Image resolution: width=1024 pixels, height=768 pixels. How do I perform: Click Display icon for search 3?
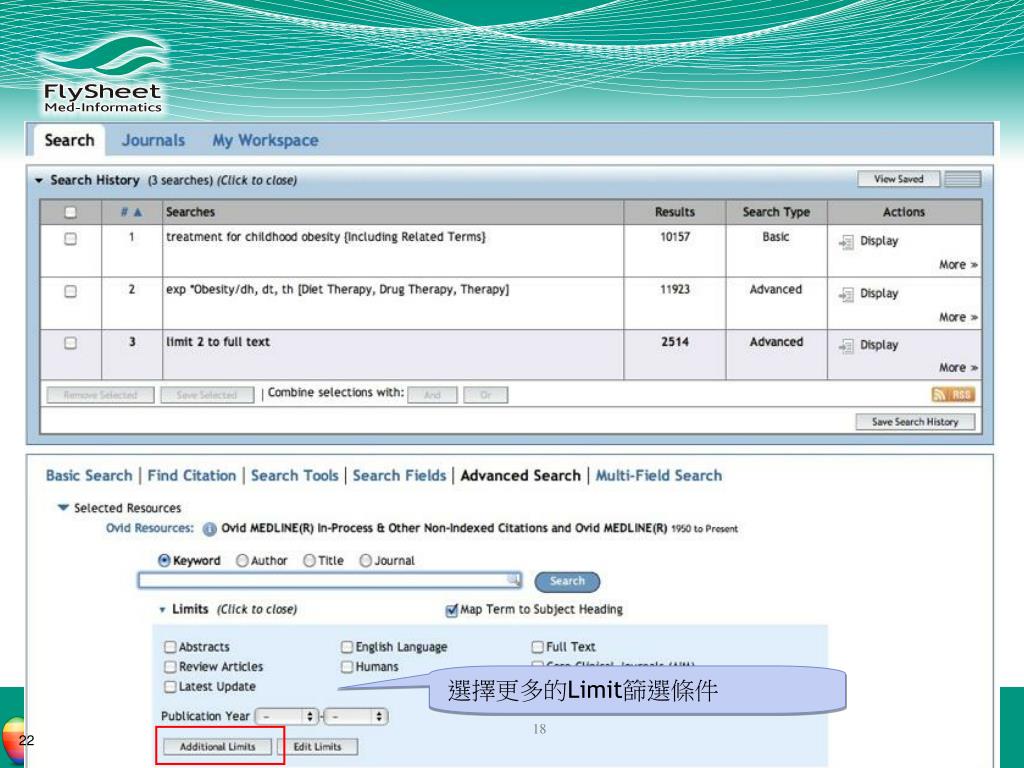pyautogui.click(x=846, y=346)
